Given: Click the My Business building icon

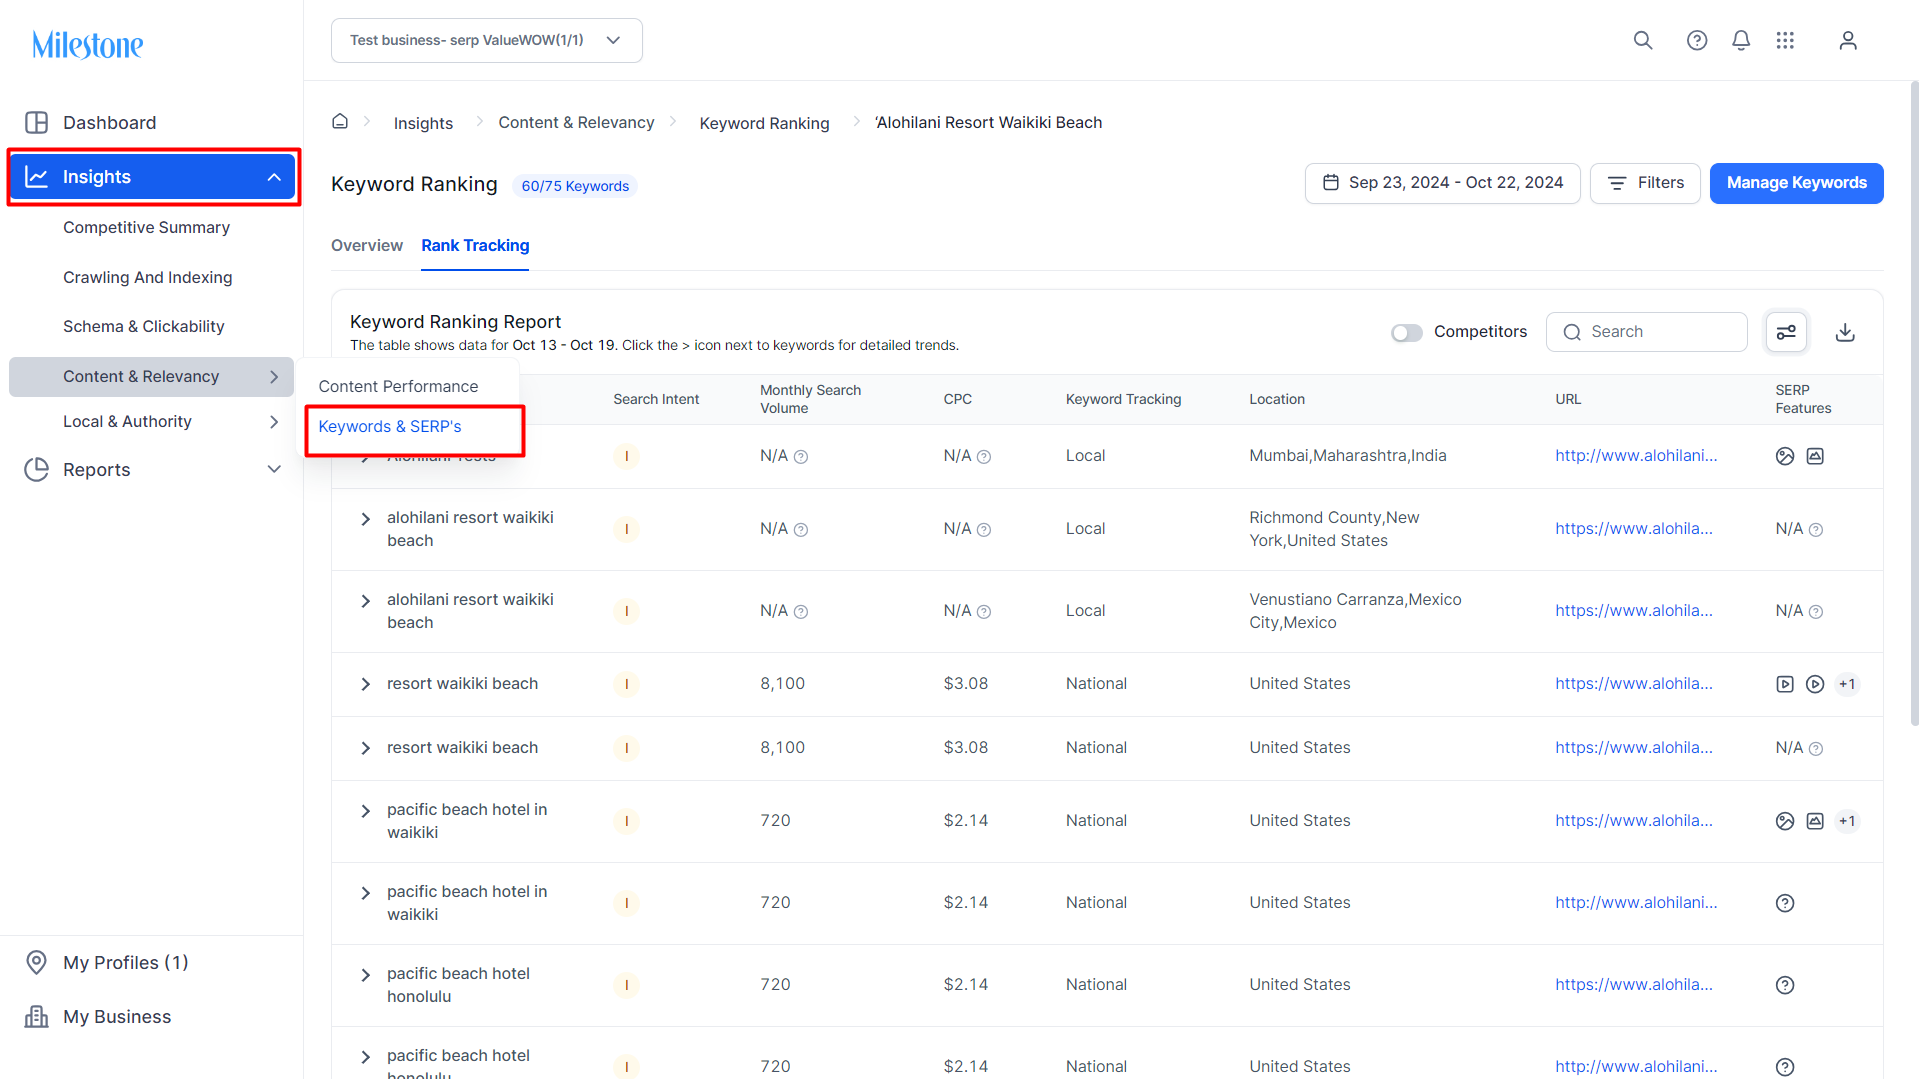Looking at the screenshot, I should (37, 1016).
